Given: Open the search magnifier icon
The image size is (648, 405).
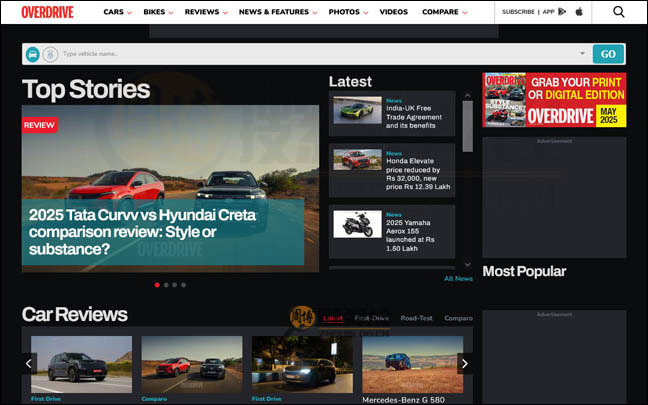Looking at the screenshot, I should click(x=618, y=12).
